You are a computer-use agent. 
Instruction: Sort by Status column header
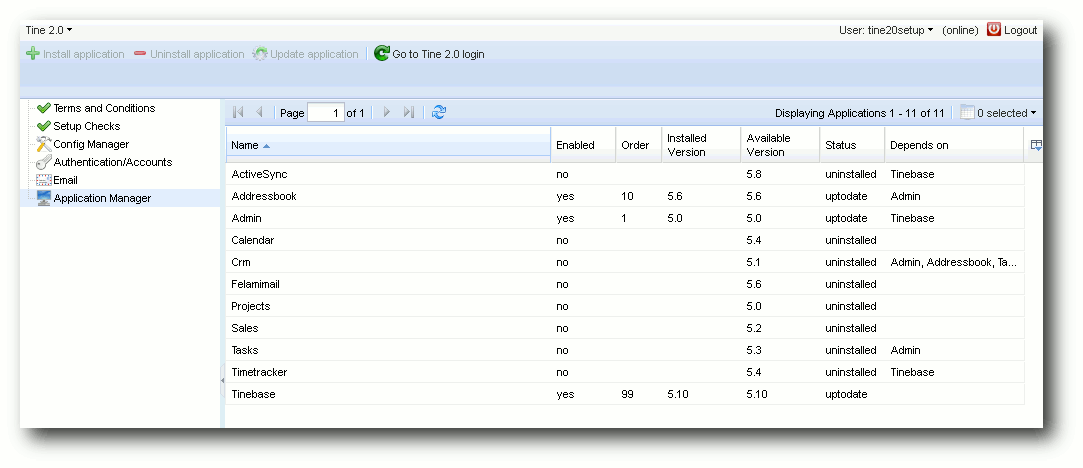[x=852, y=145]
